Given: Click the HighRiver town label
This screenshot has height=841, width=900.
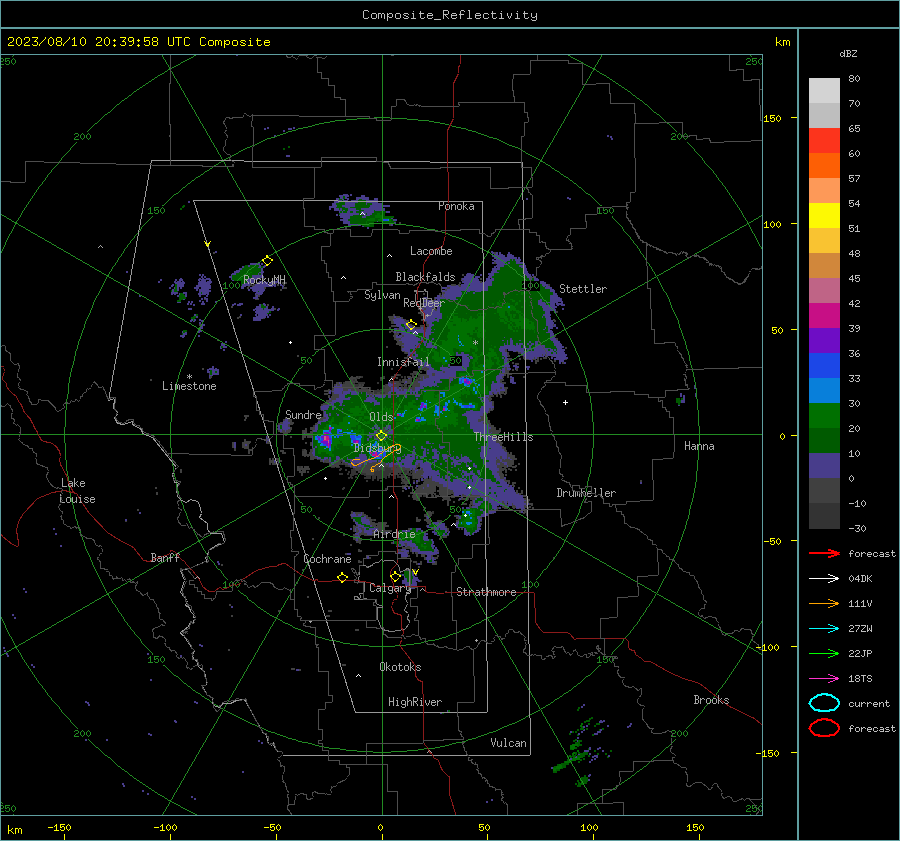Looking at the screenshot, I should point(415,702).
